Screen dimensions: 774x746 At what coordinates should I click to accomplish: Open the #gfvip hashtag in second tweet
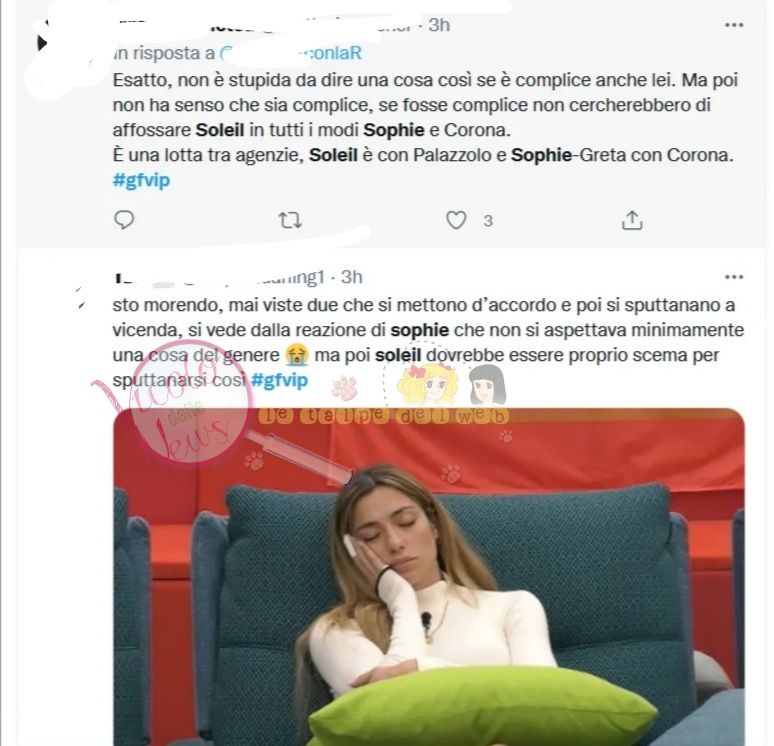click(279, 380)
